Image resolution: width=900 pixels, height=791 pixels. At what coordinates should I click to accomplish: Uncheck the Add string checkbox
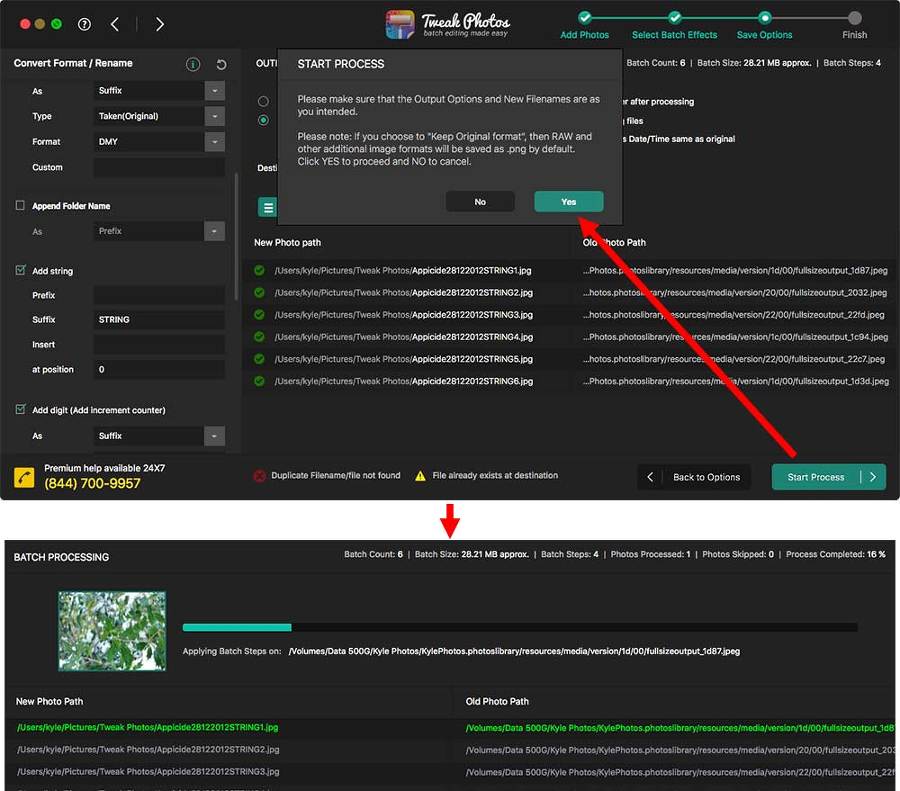click(x=21, y=270)
